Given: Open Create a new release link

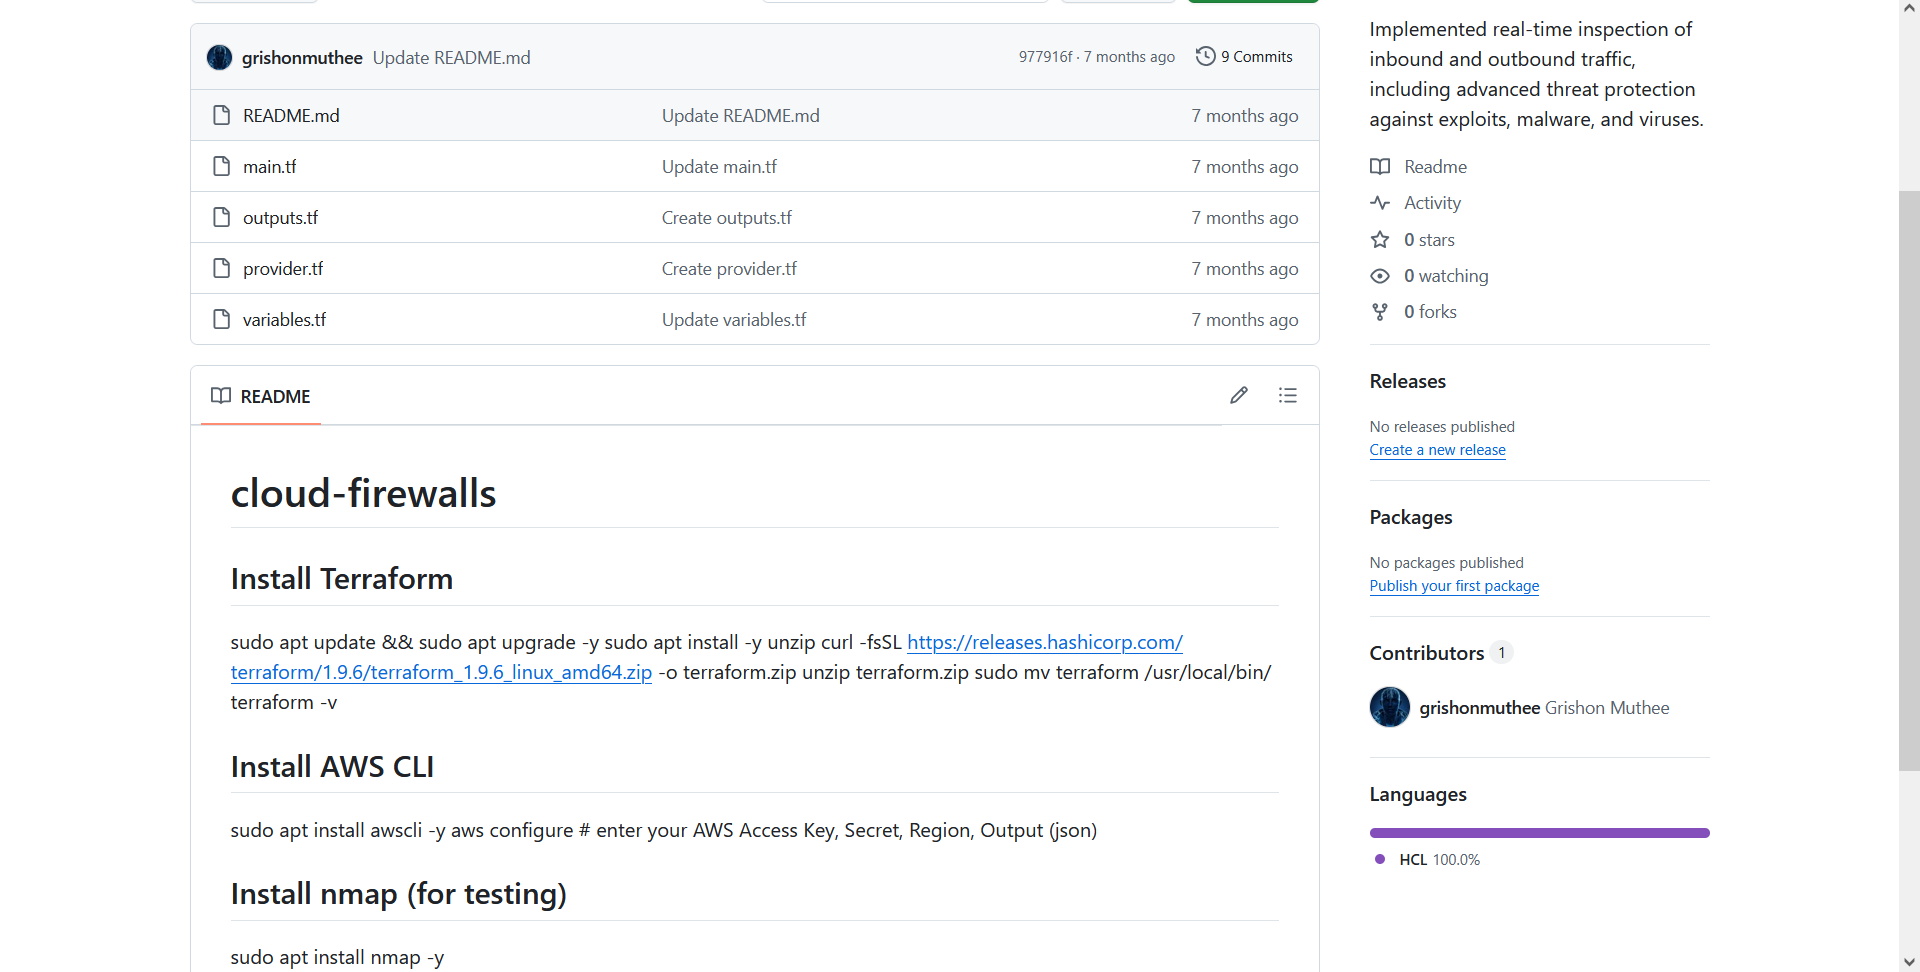Looking at the screenshot, I should (x=1437, y=450).
